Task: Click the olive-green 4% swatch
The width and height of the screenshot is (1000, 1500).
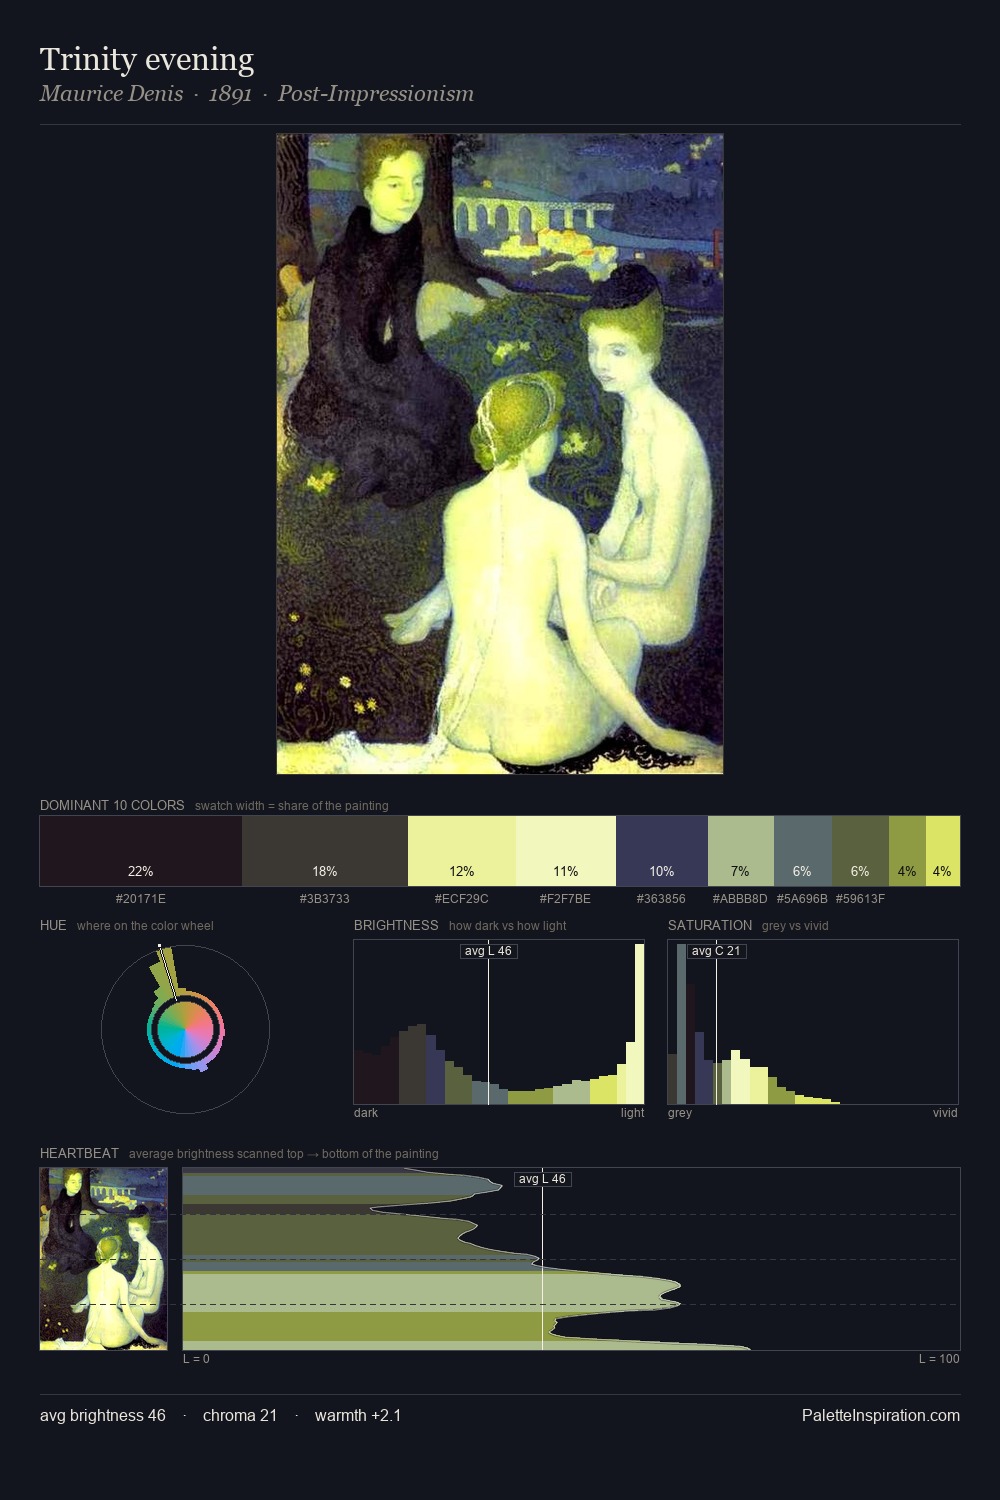Action: pos(907,851)
